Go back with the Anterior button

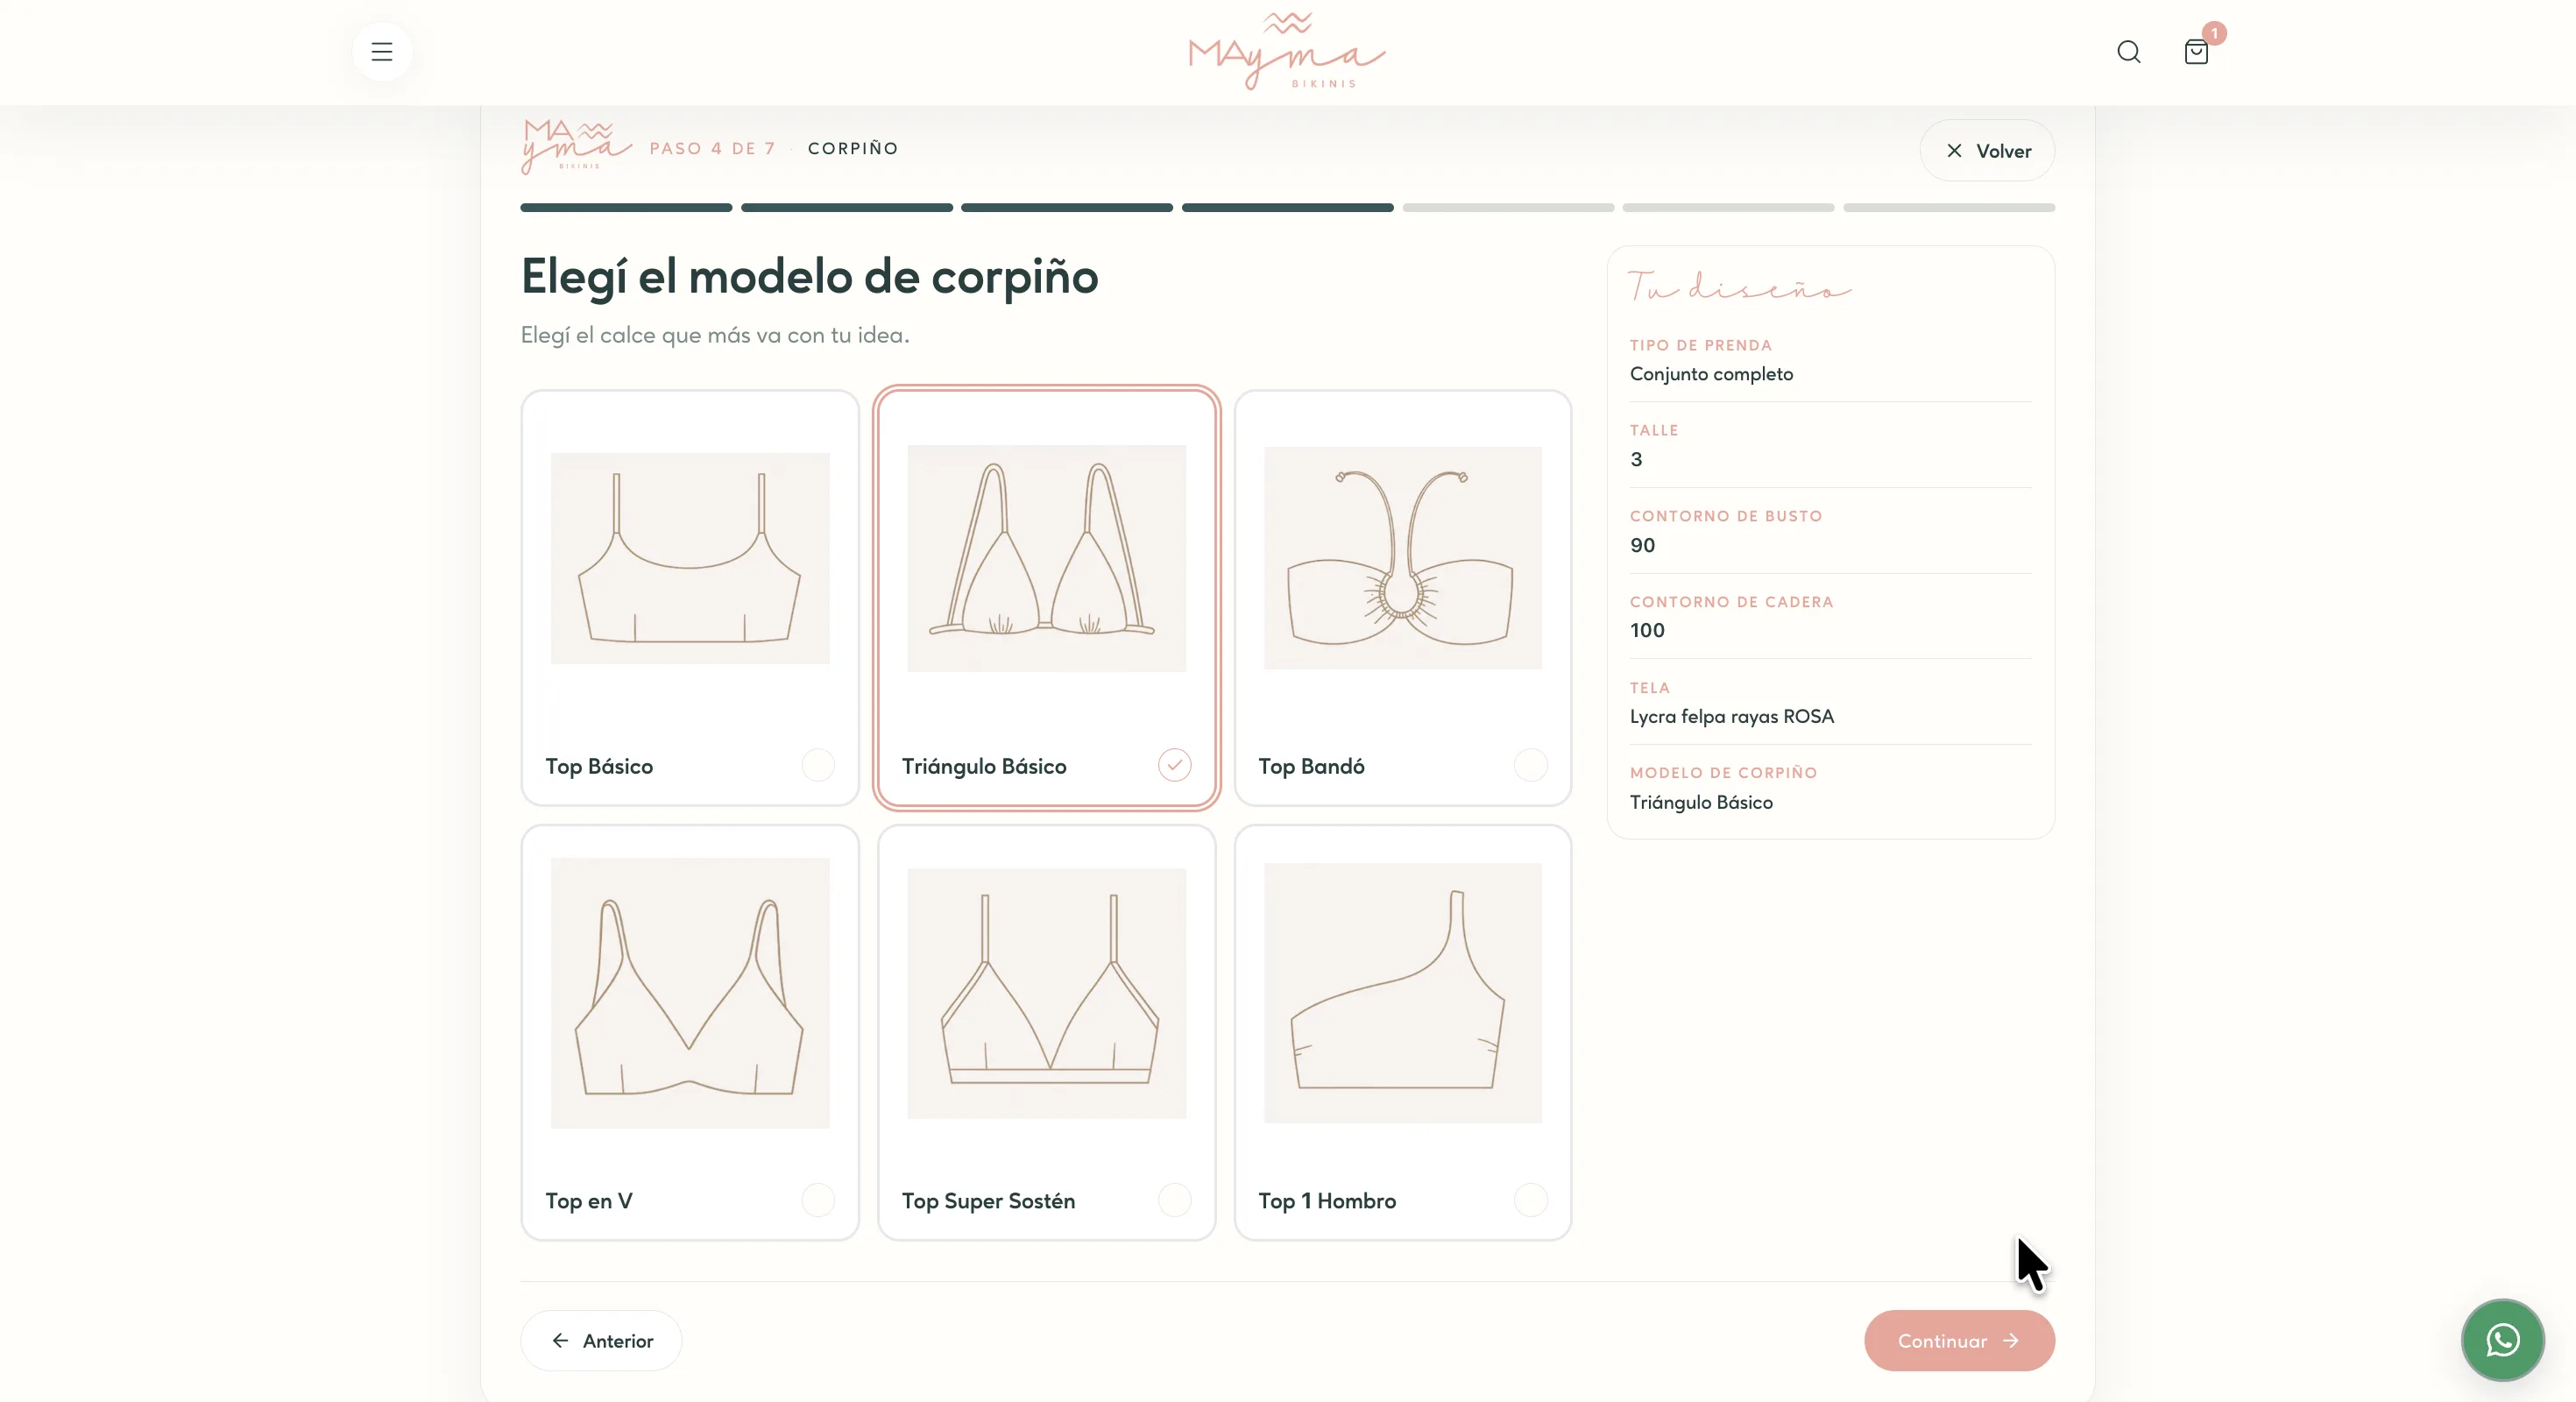point(601,1340)
